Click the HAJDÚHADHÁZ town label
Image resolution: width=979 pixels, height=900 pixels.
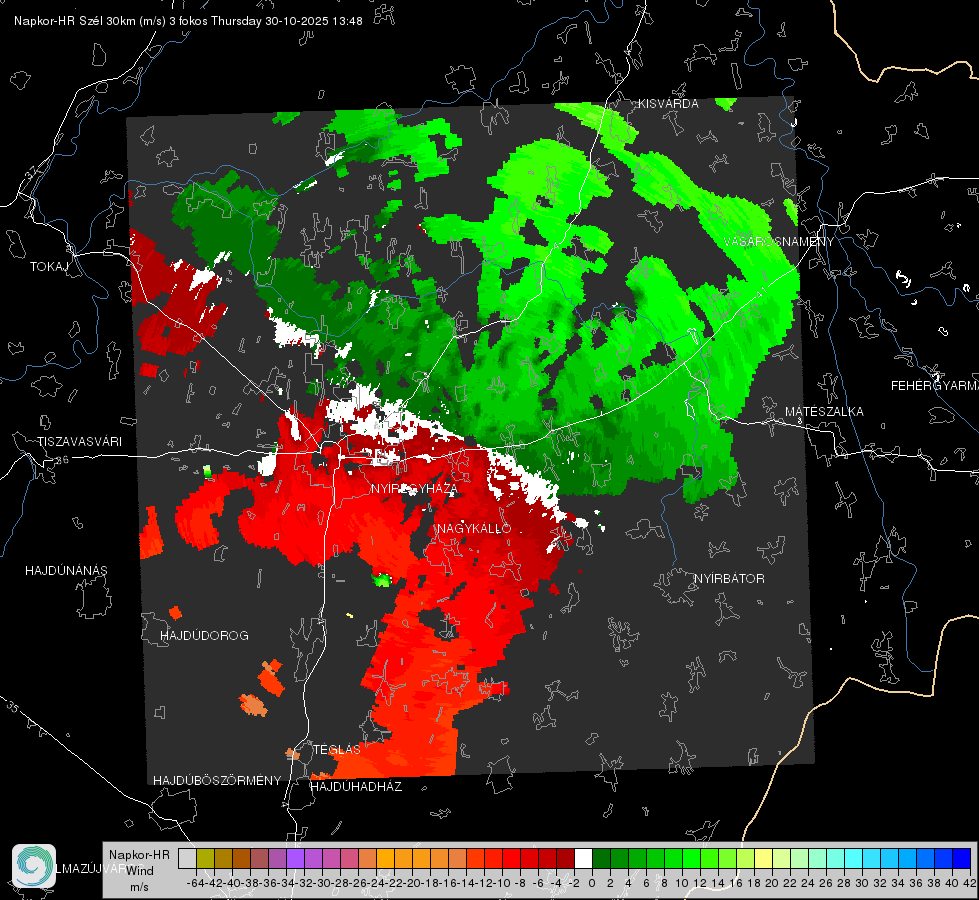click(356, 787)
